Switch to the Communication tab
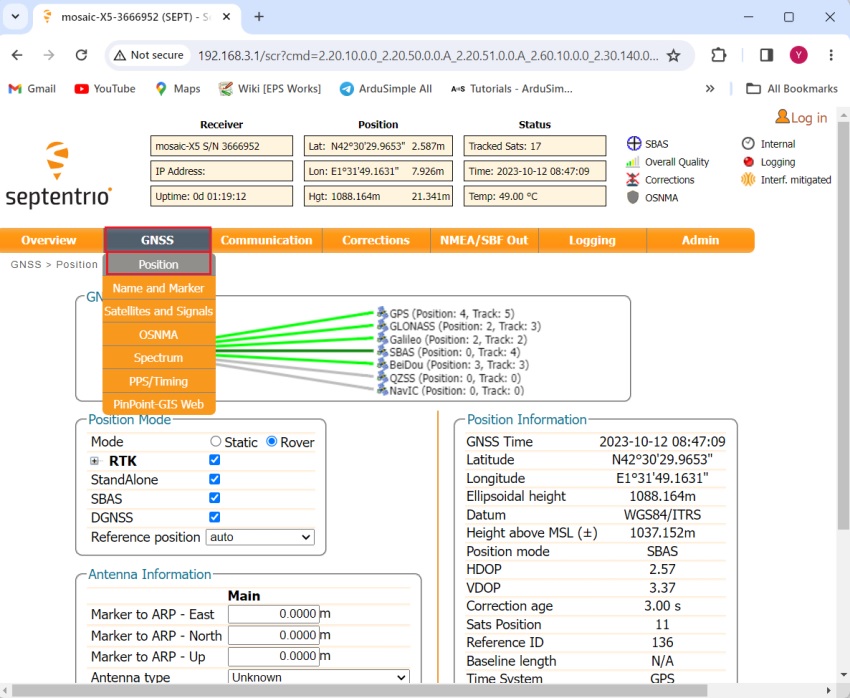This screenshot has height=698, width=850. [x=266, y=240]
